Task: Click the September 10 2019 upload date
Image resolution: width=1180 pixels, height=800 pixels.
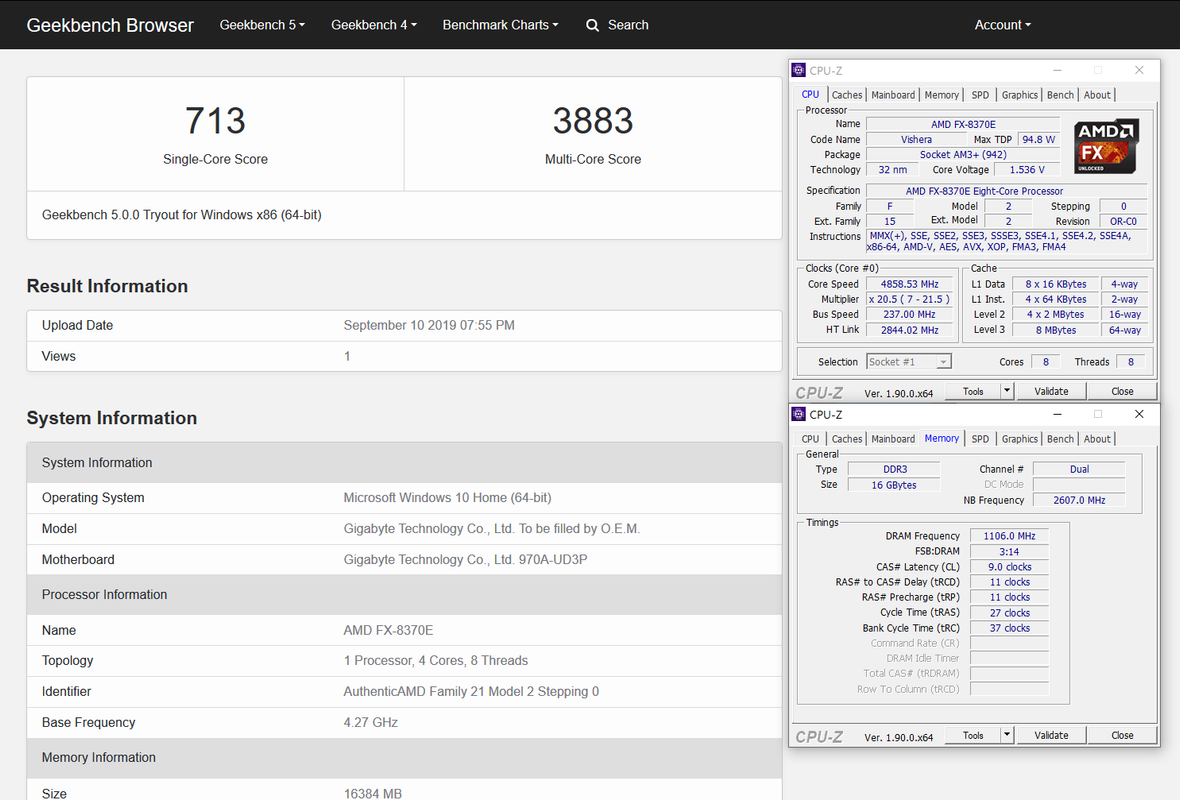Action: [429, 325]
